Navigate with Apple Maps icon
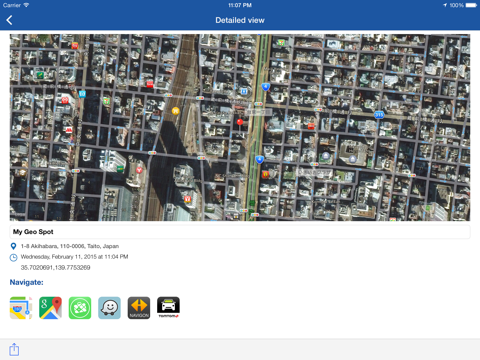 coord(21,308)
